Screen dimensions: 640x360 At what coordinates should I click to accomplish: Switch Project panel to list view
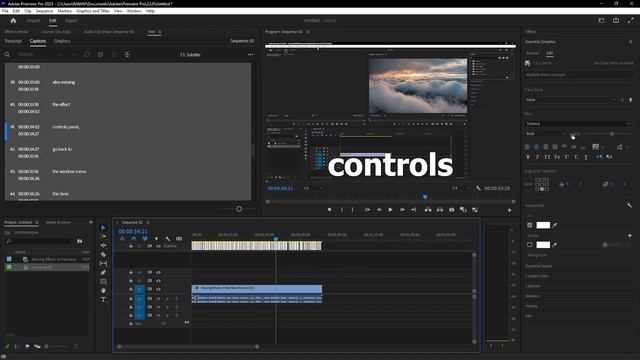click(x=17, y=347)
